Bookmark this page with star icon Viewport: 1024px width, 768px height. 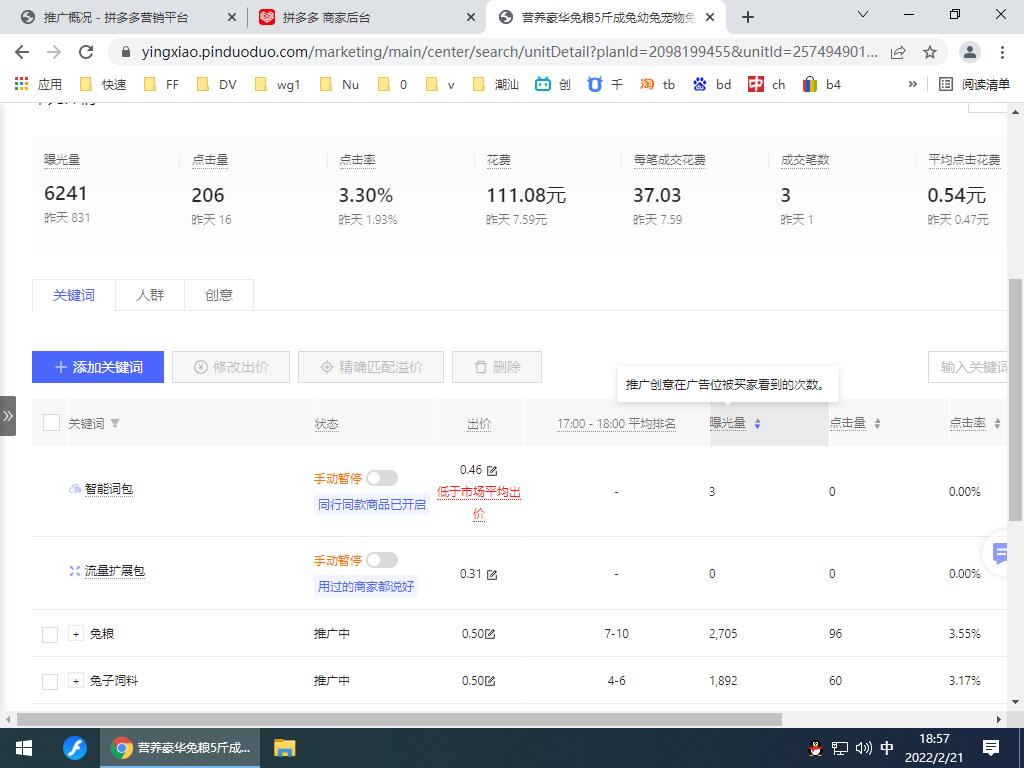click(x=930, y=52)
